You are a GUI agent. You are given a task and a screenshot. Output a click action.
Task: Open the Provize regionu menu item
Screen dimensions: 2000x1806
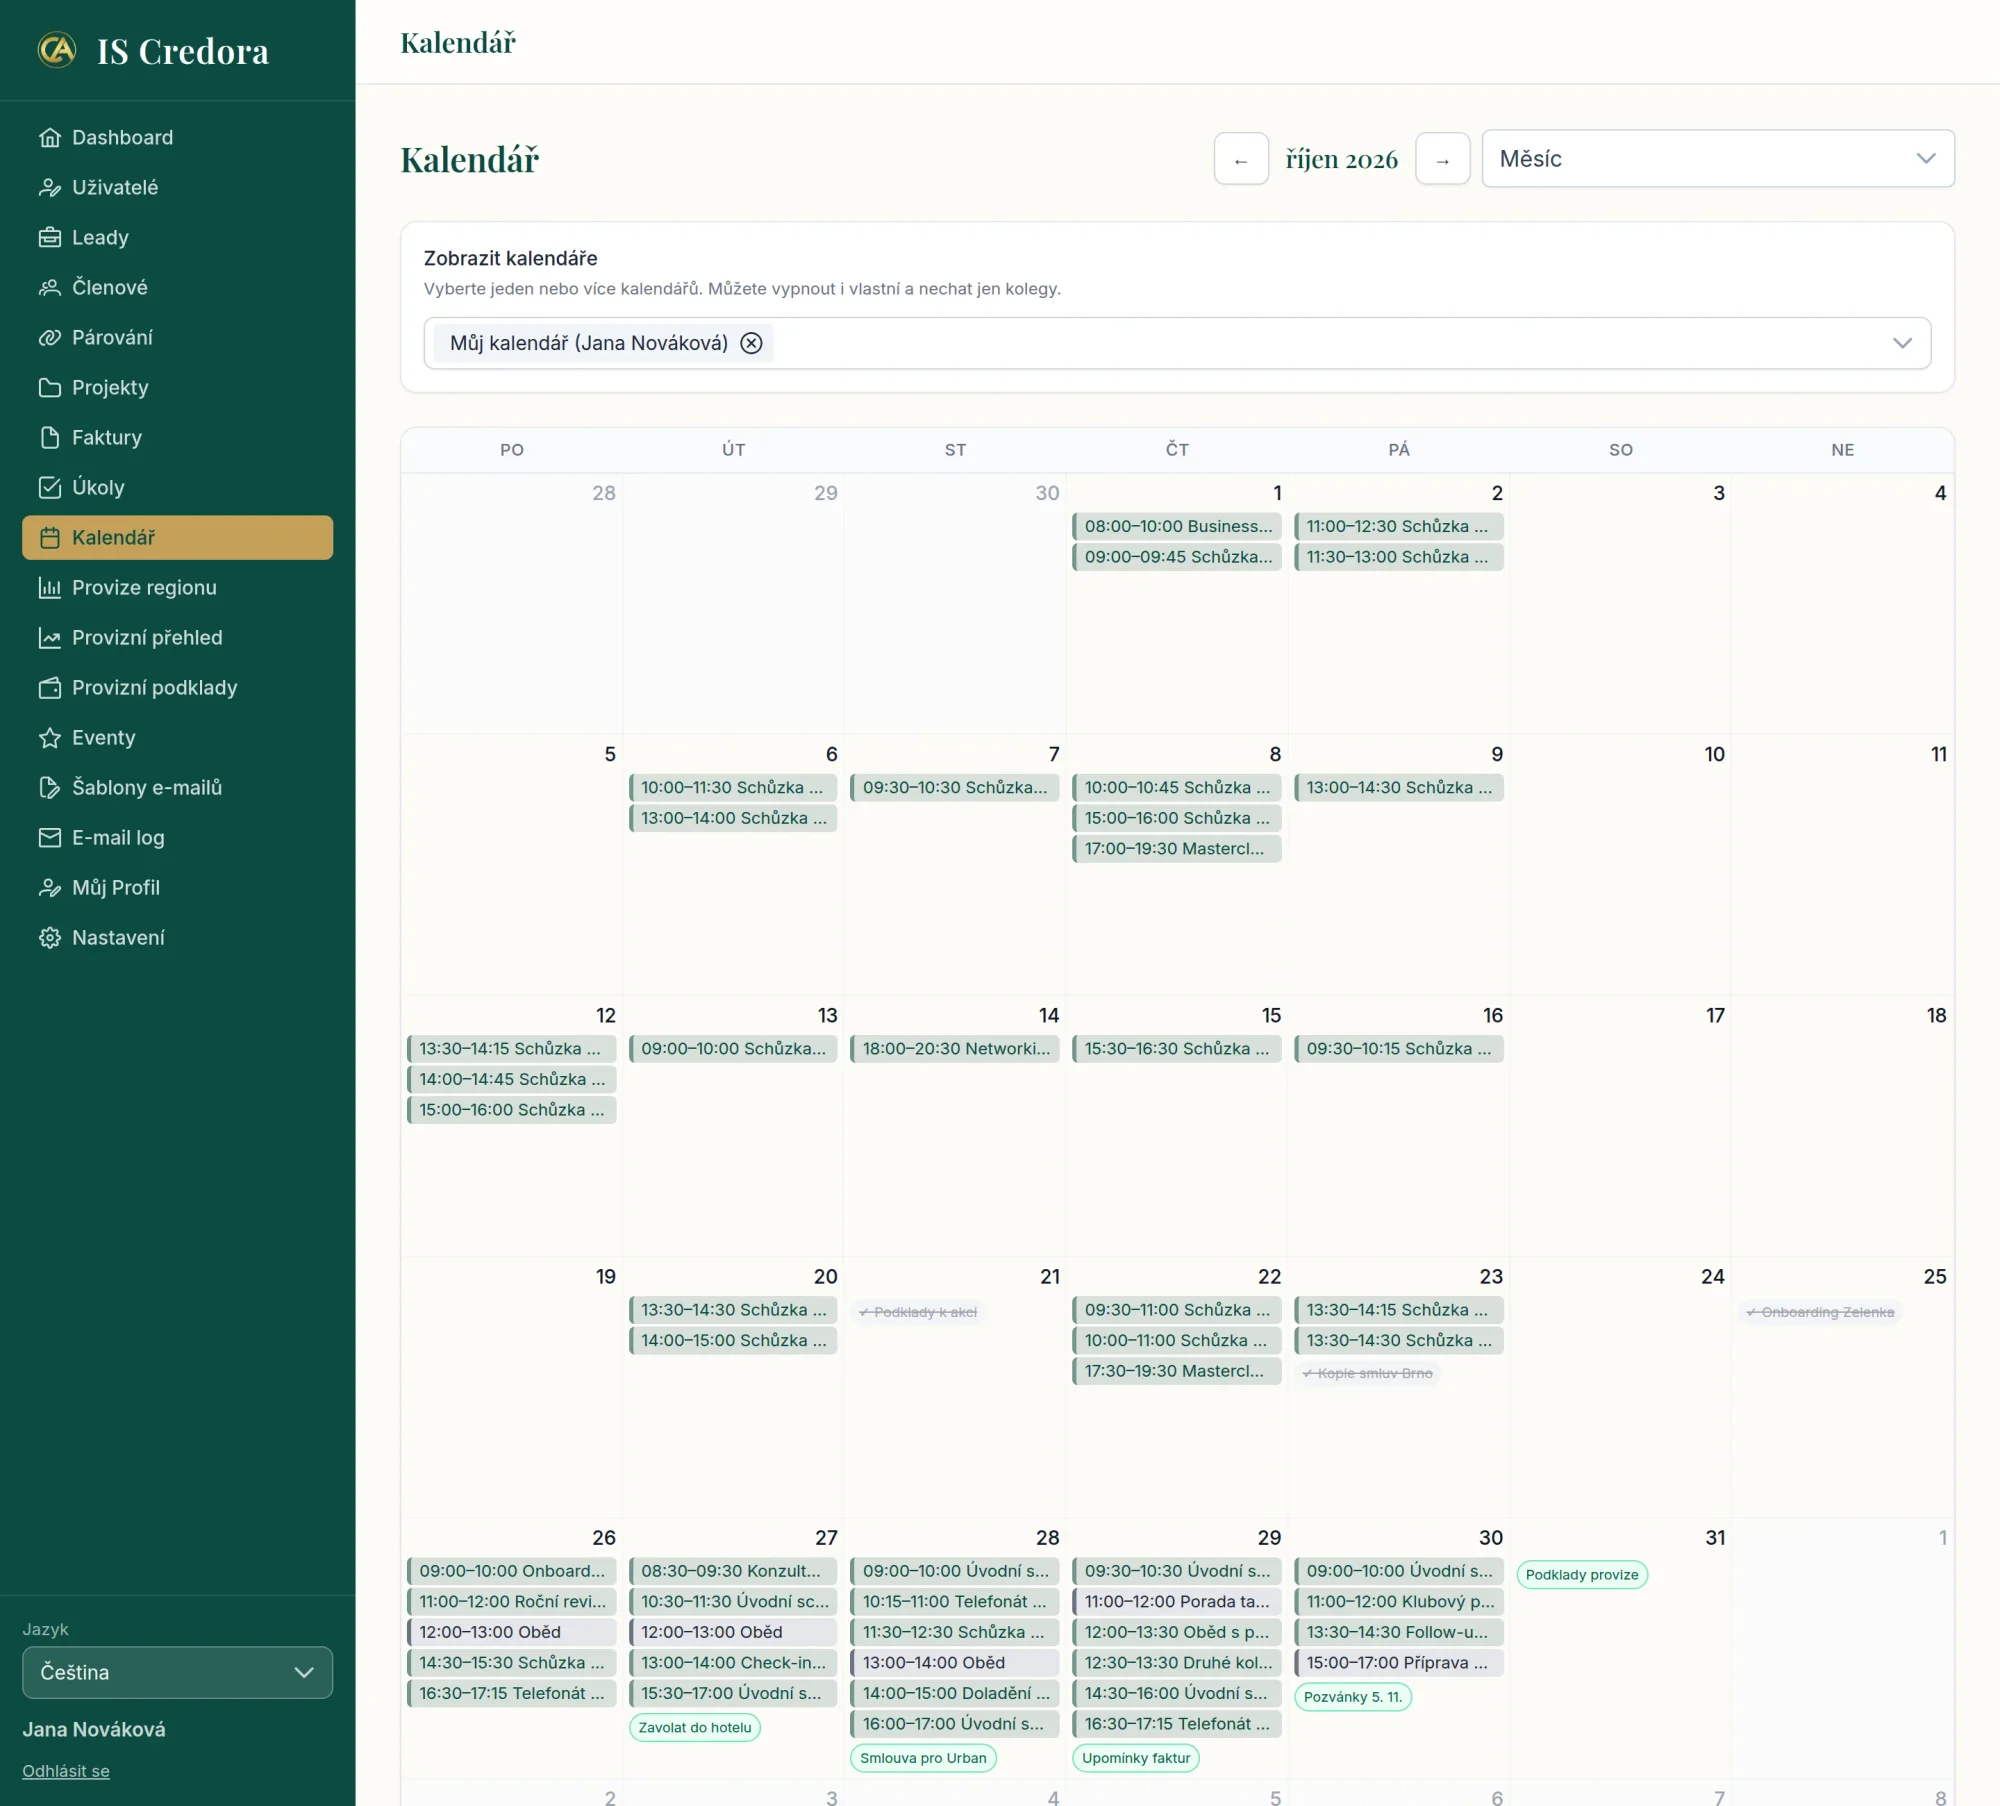(x=177, y=587)
